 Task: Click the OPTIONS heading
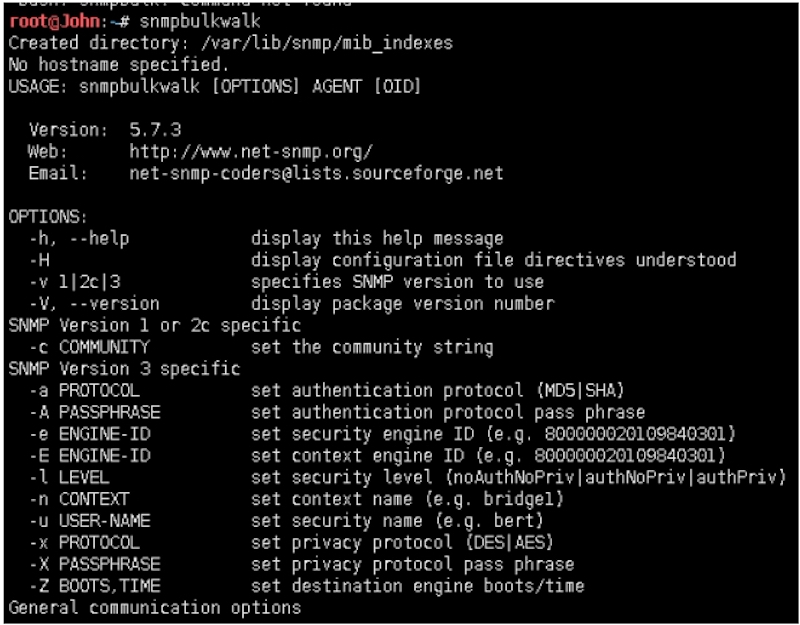[48, 217]
